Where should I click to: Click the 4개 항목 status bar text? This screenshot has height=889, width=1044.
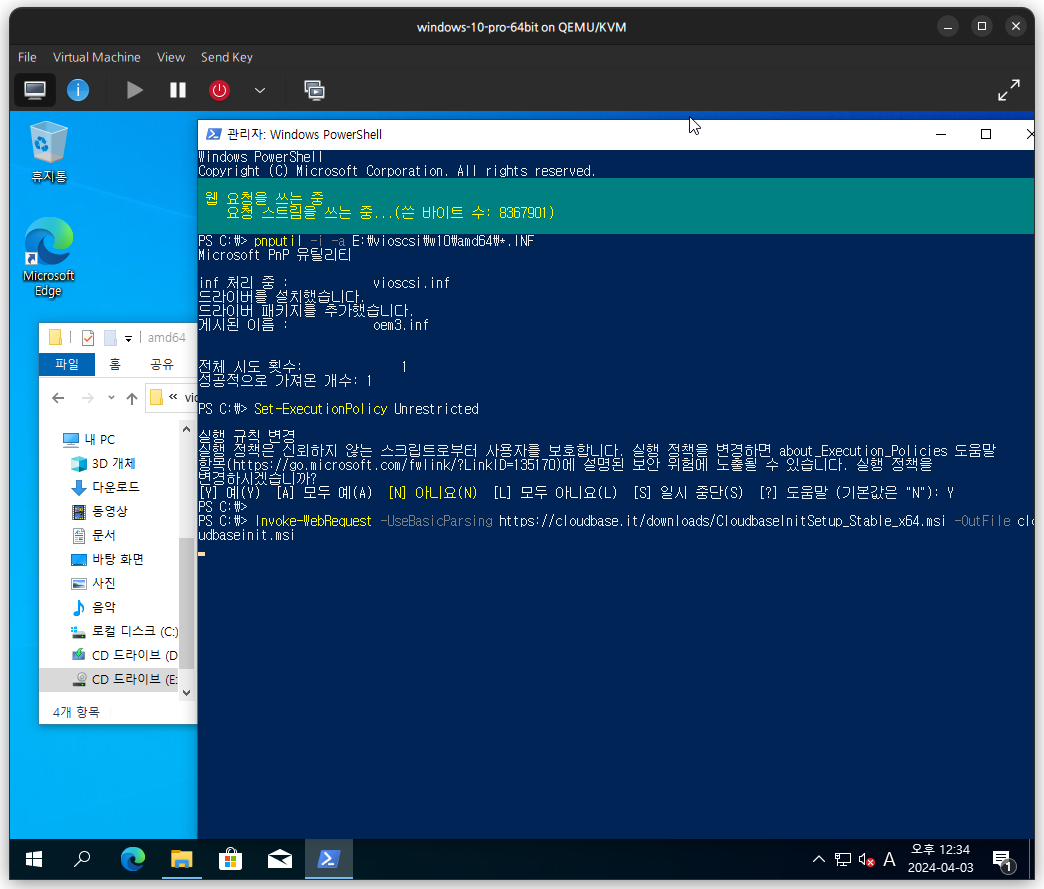[76, 712]
